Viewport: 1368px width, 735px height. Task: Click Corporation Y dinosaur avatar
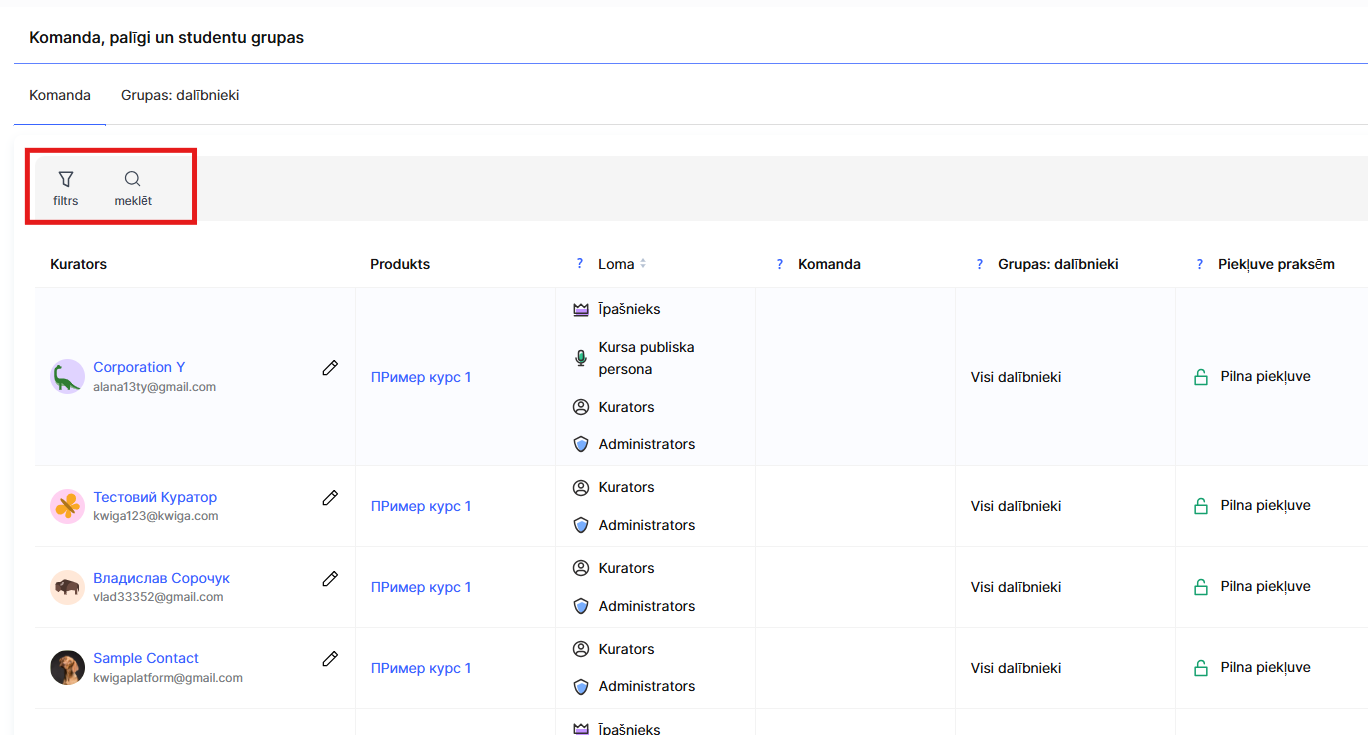click(x=67, y=377)
